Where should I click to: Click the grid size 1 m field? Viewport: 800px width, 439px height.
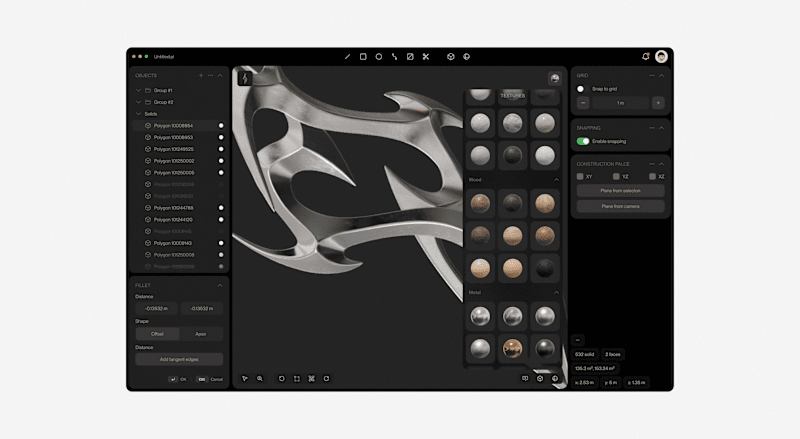(620, 103)
